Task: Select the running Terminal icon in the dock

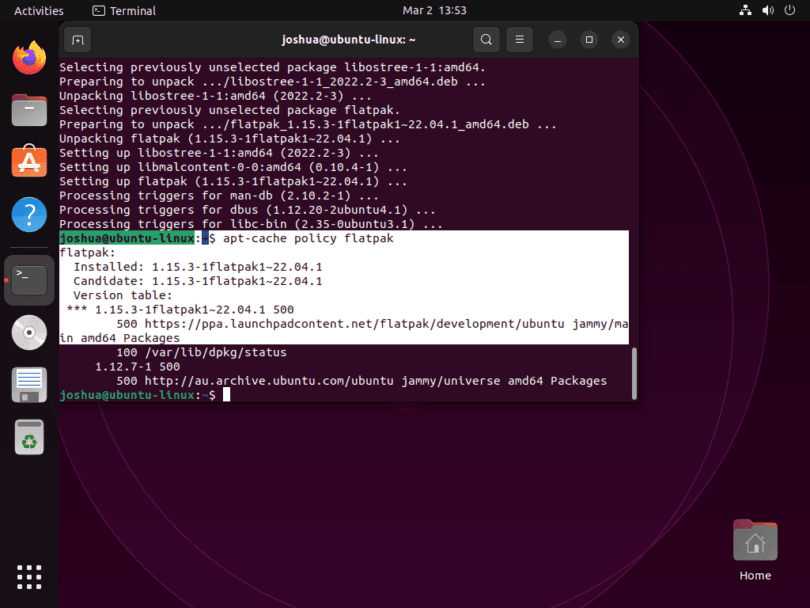Action: pos(29,280)
